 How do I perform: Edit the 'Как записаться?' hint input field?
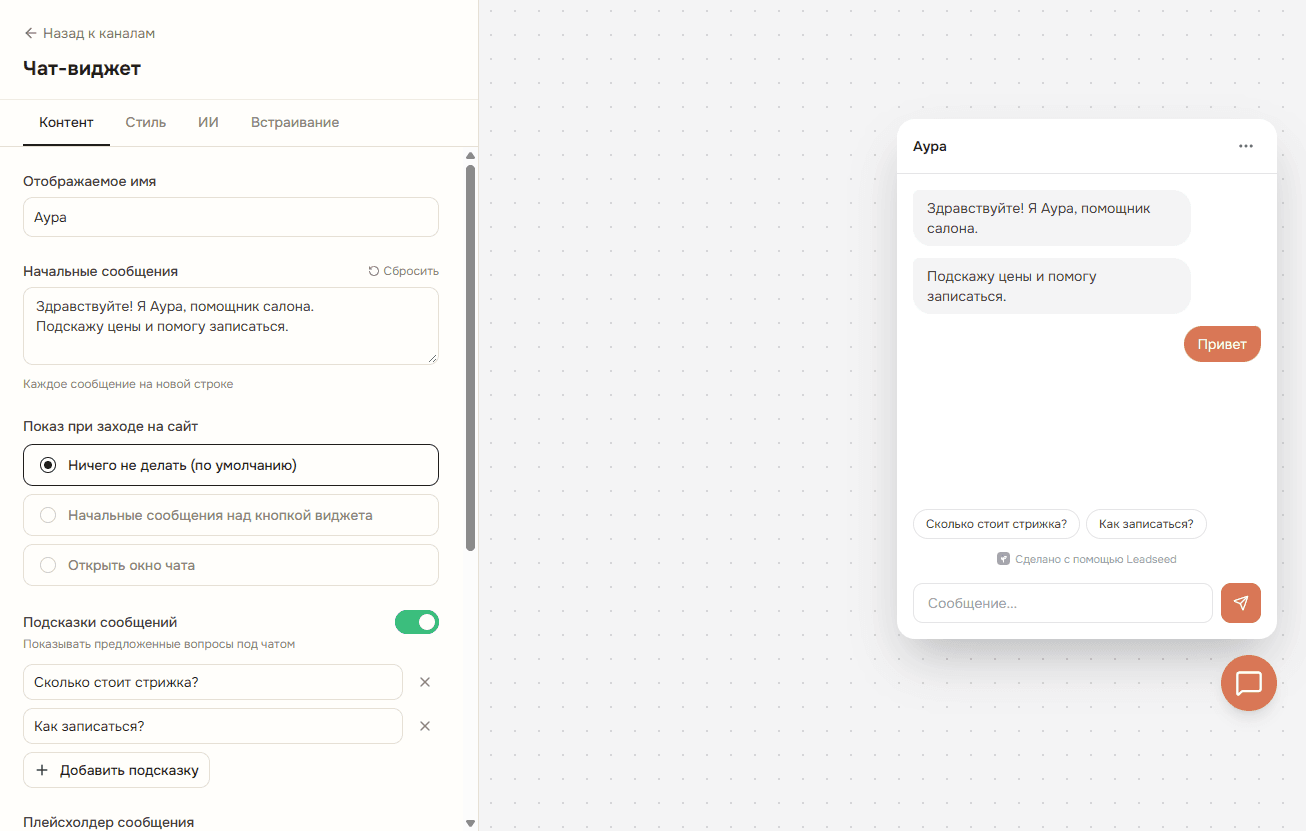(x=213, y=726)
